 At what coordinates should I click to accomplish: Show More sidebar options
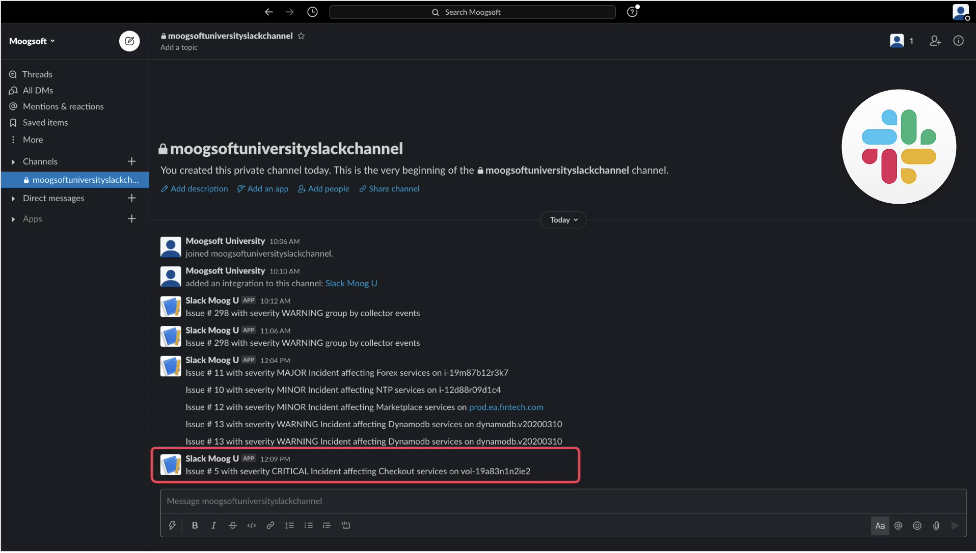[32, 139]
